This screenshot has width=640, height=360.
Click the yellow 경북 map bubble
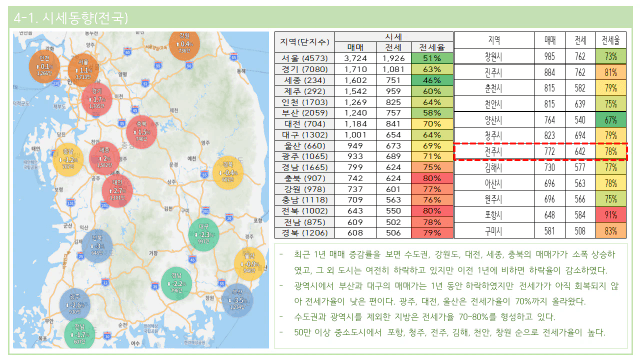point(228,173)
